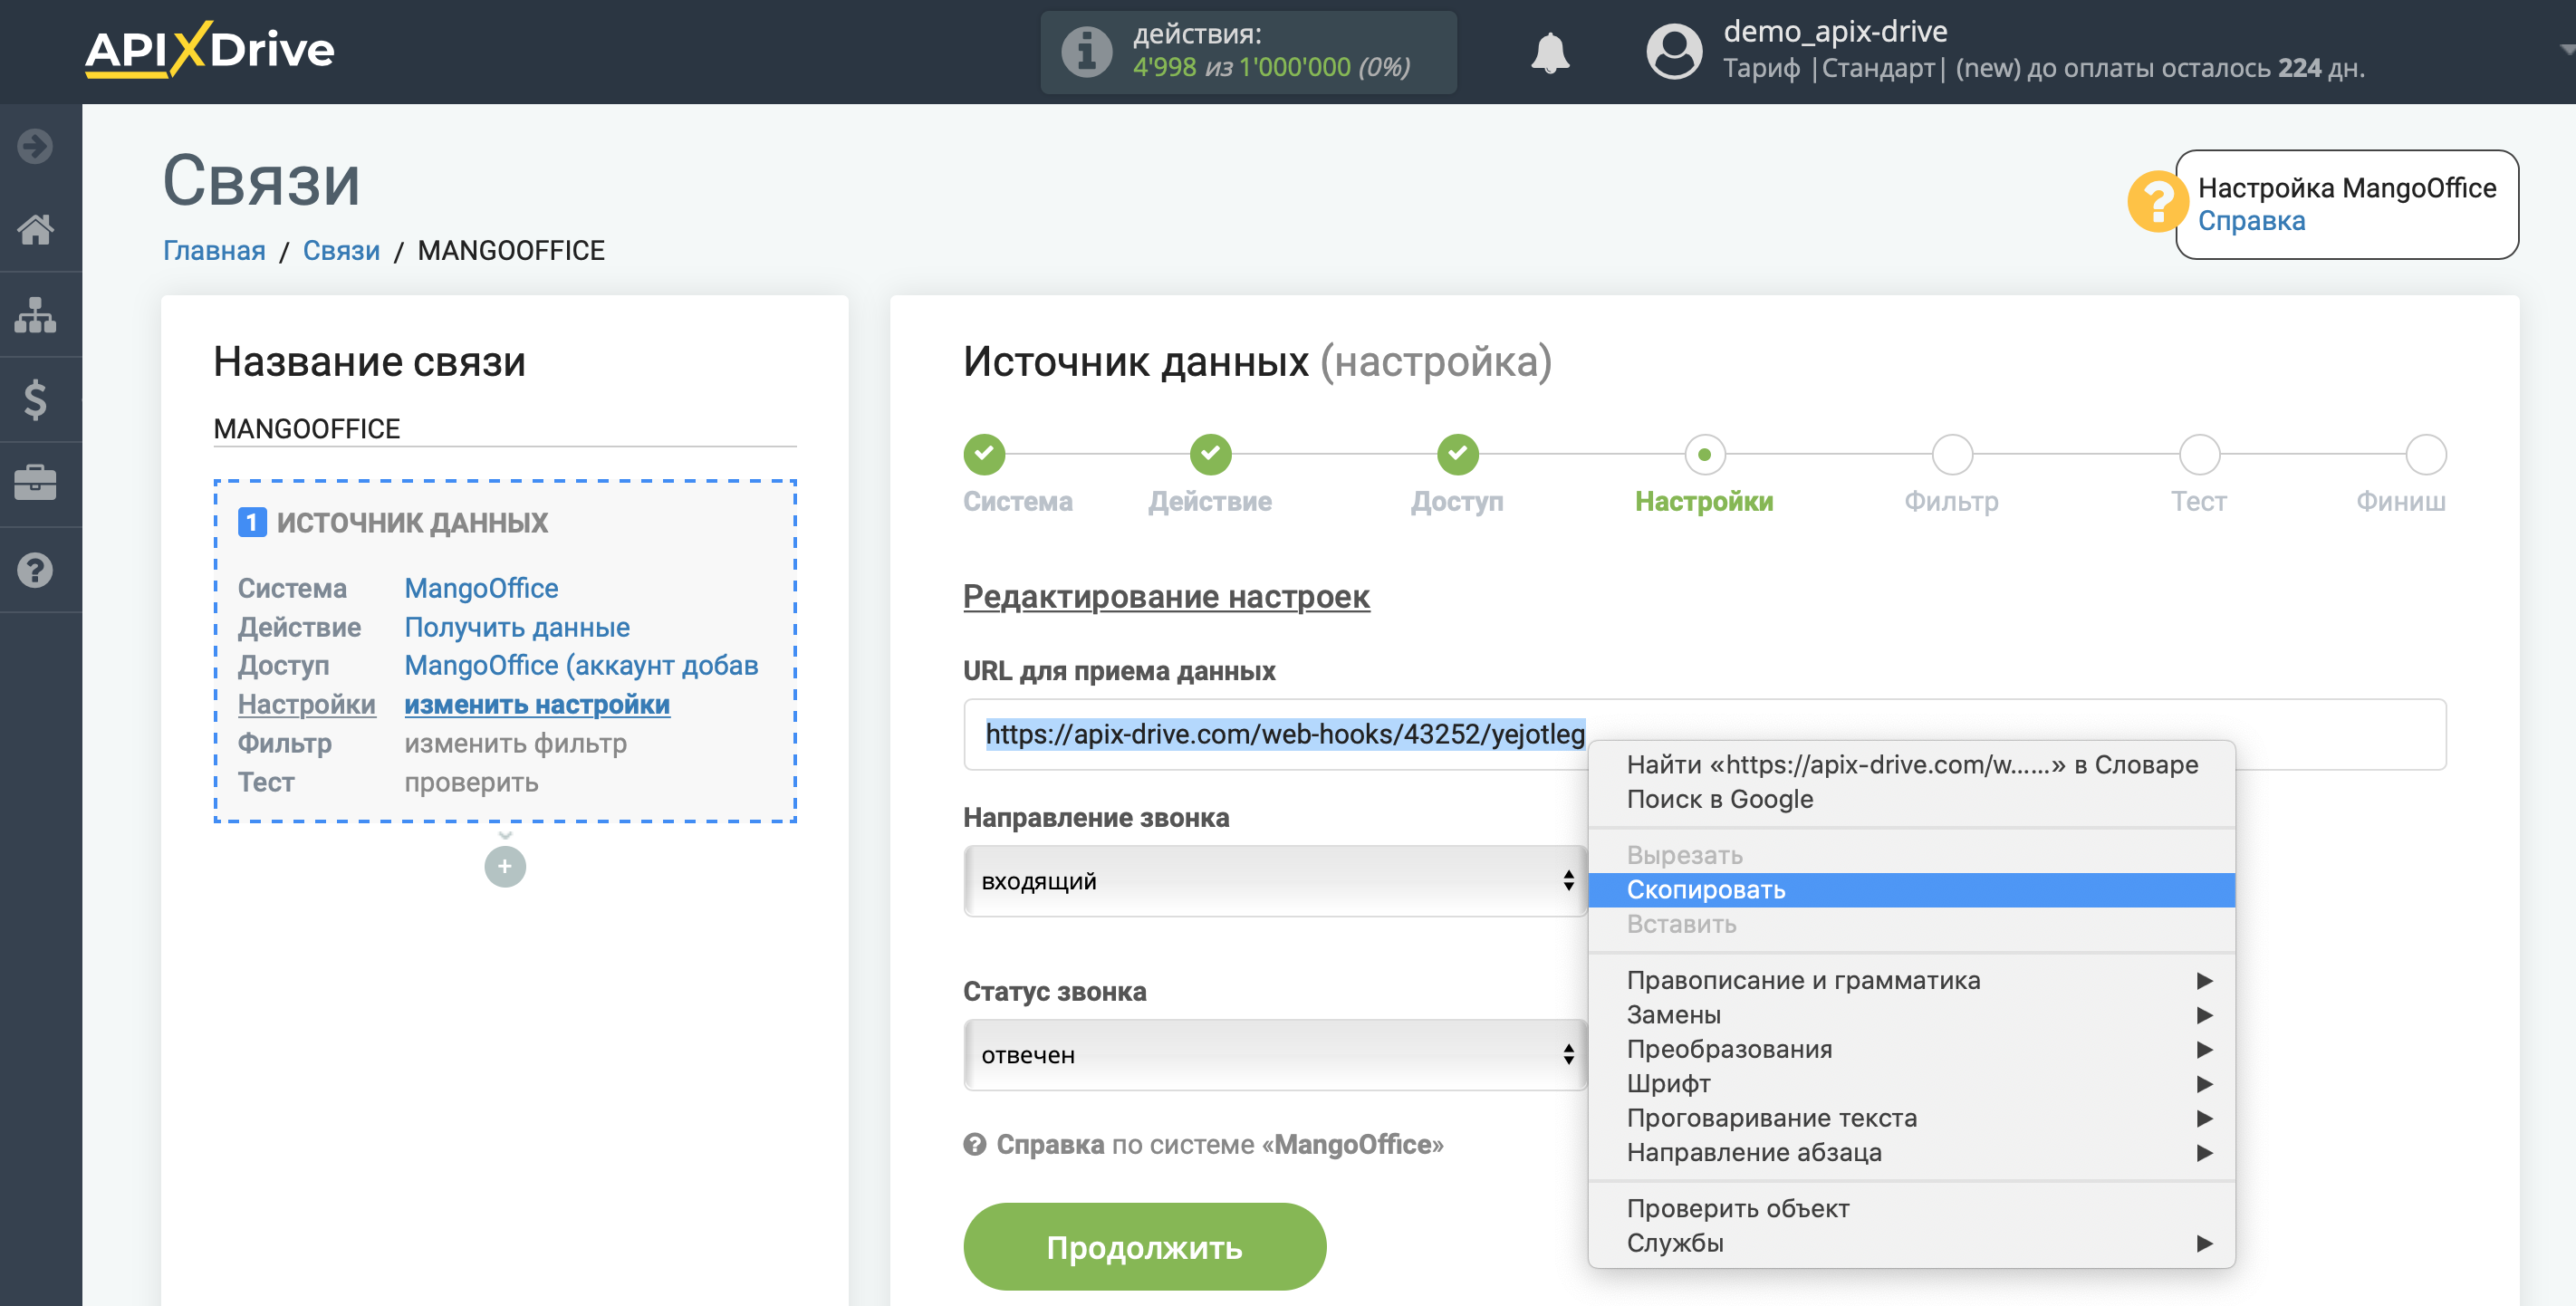The width and height of the screenshot is (2576, 1306).
Task: Click the изменить фильтр text
Action: [x=515, y=743]
